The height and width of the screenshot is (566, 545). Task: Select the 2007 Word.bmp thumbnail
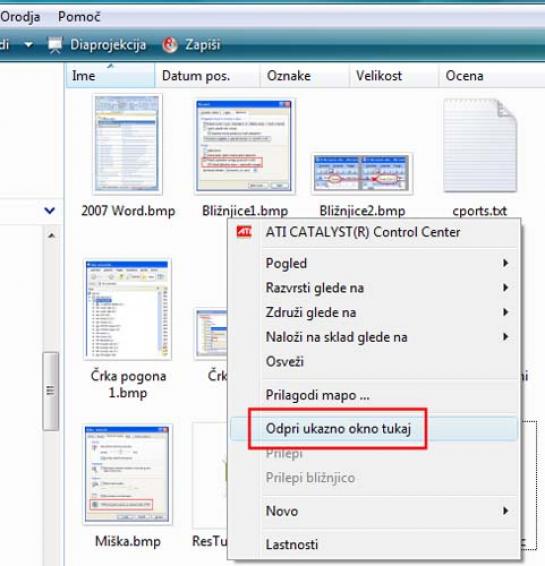coord(127,144)
